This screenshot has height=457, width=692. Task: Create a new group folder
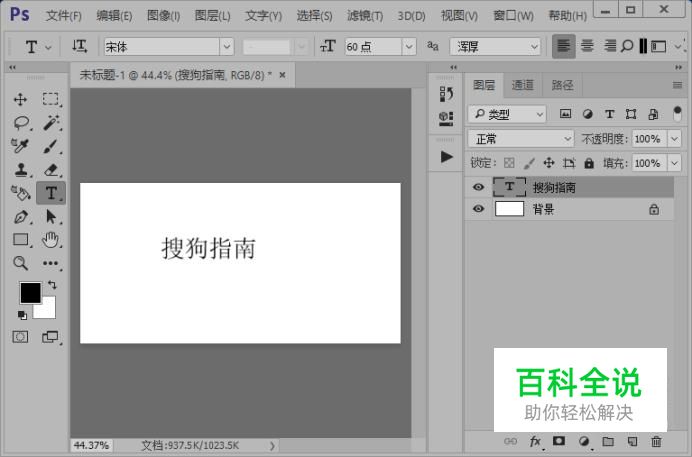point(608,441)
